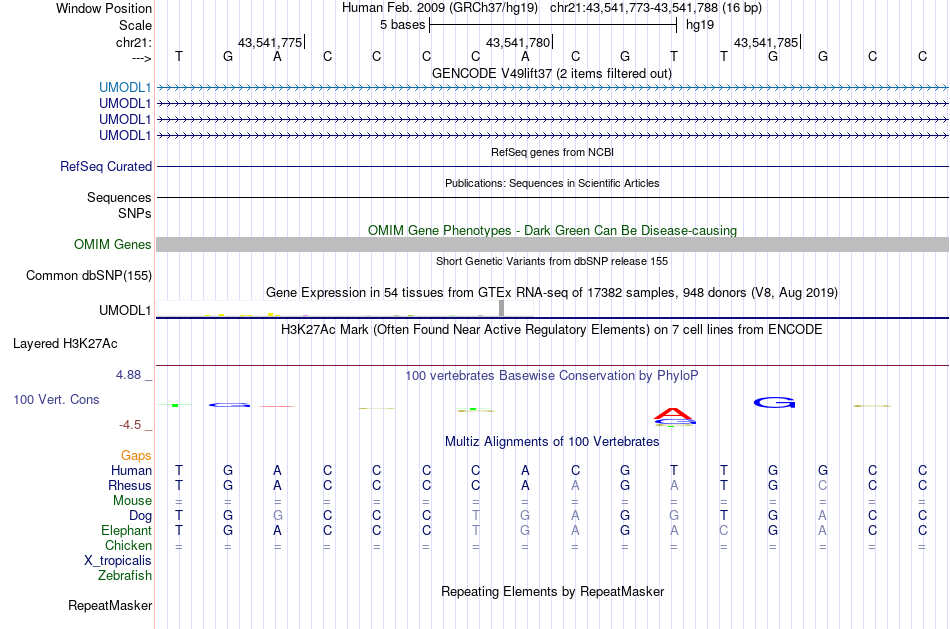Screen dimensions: 950x629
Task: Click the RefSeq genes from NCBI title
Action: [x=553, y=152]
